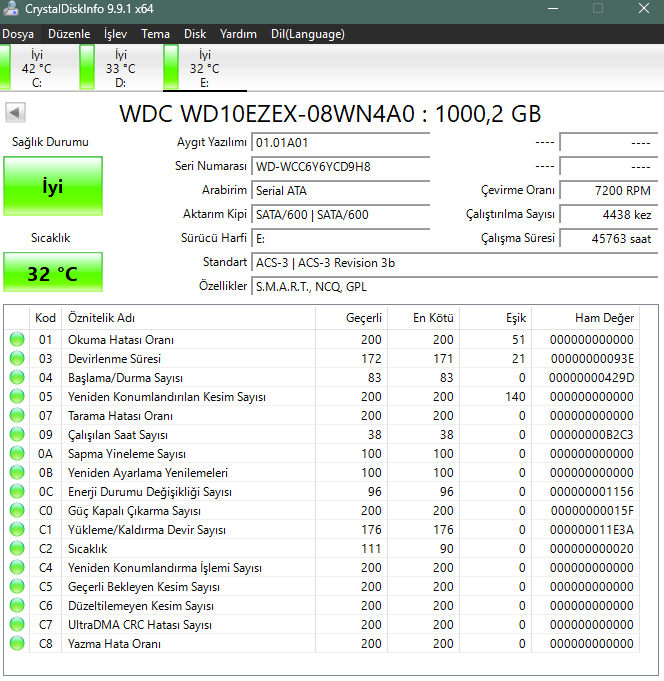
Task: Click status icon for Başlama/Durma Sayısı row
Action: coord(17,377)
